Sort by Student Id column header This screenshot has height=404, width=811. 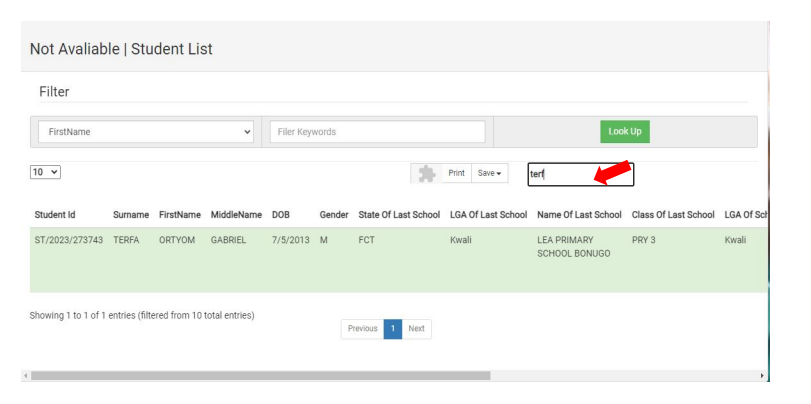(x=57, y=215)
